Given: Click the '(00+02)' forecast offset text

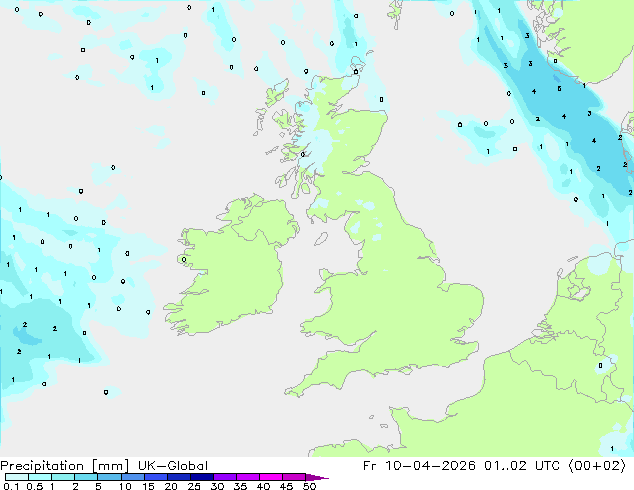Looking at the screenshot, I should [x=597, y=466].
